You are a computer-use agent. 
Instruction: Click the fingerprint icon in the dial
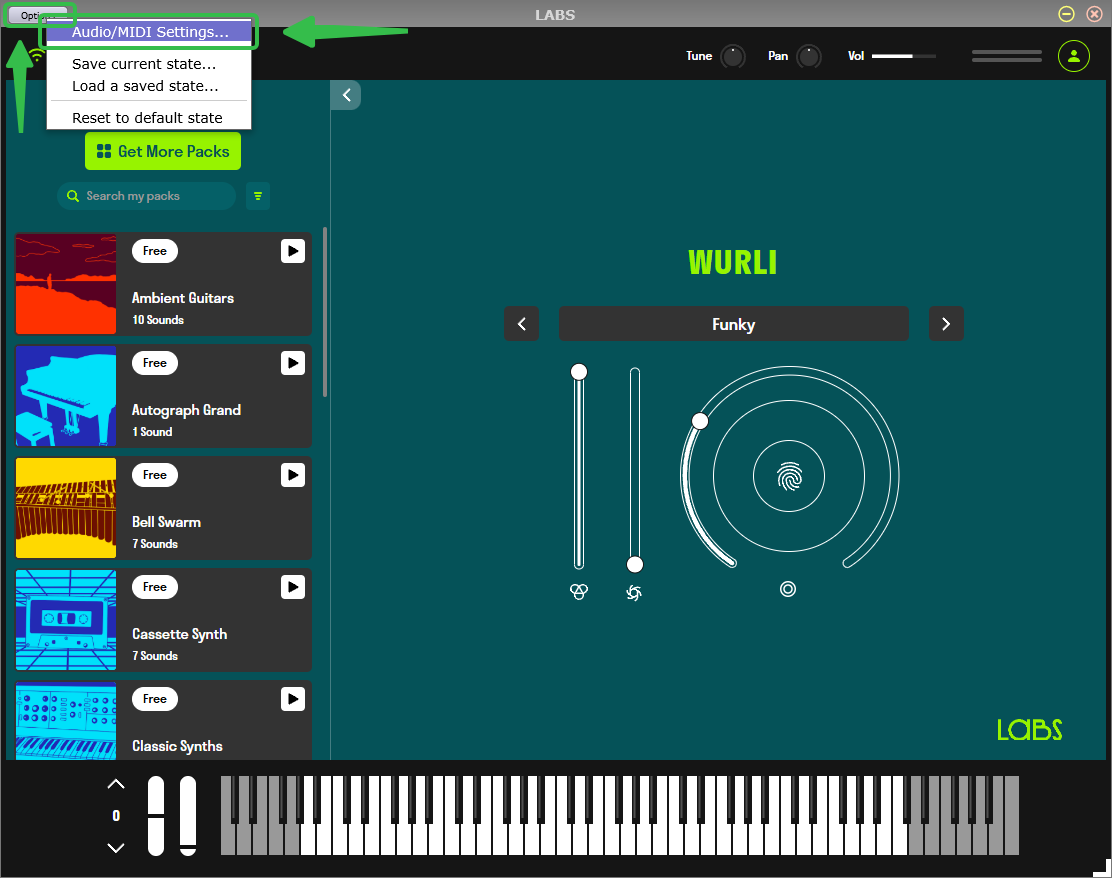click(789, 477)
